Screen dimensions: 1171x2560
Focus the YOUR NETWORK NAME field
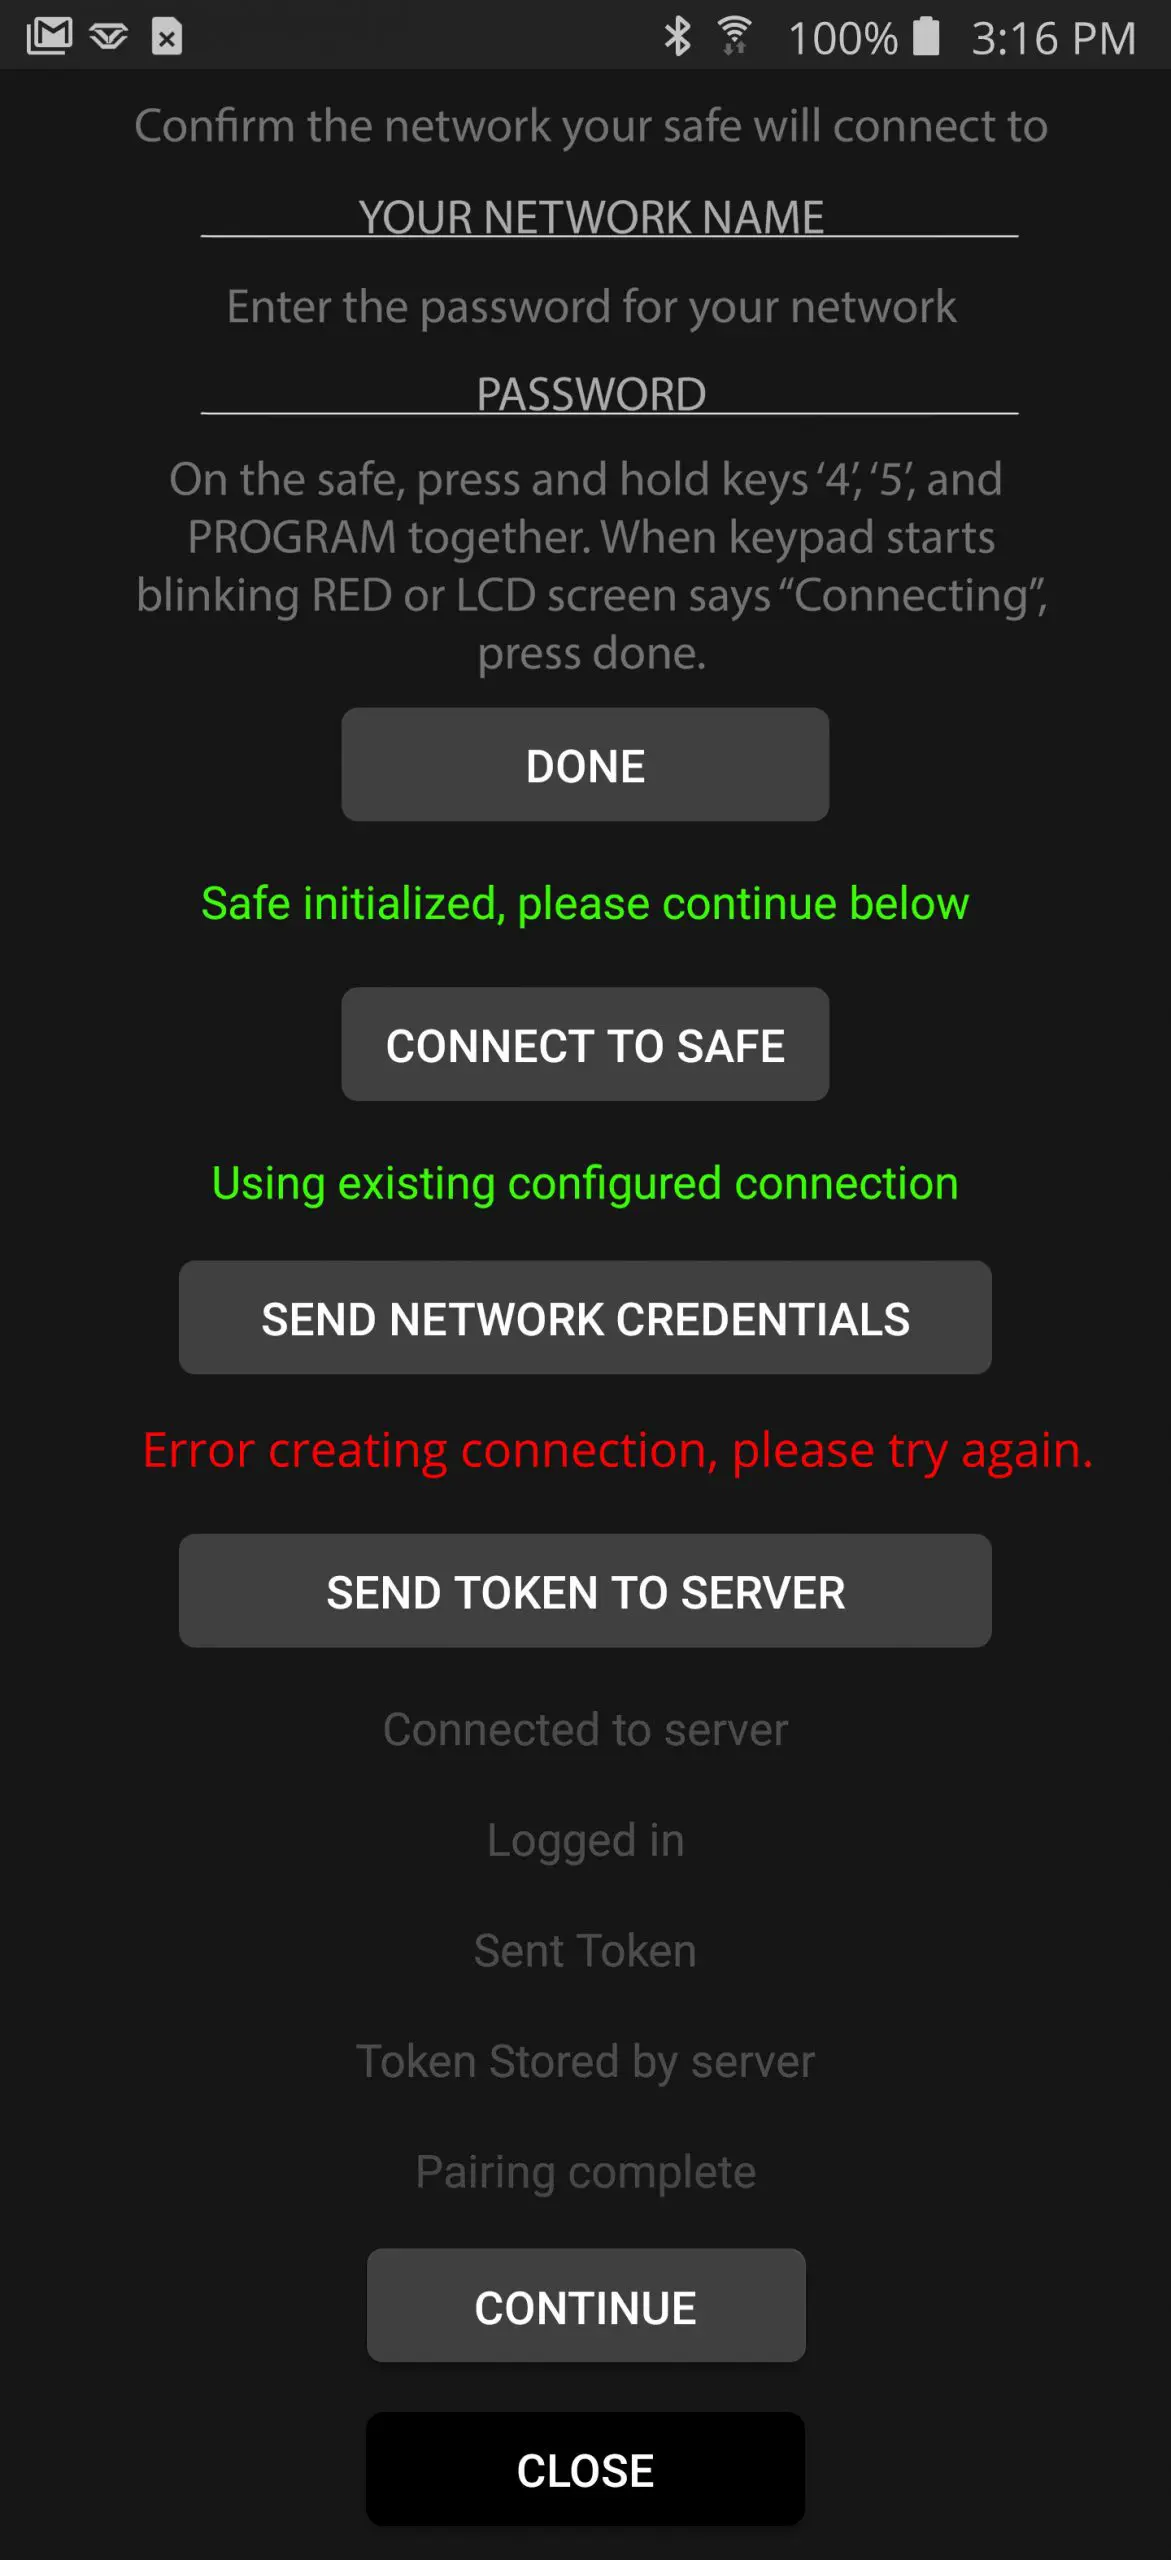click(x=609, y=216)
